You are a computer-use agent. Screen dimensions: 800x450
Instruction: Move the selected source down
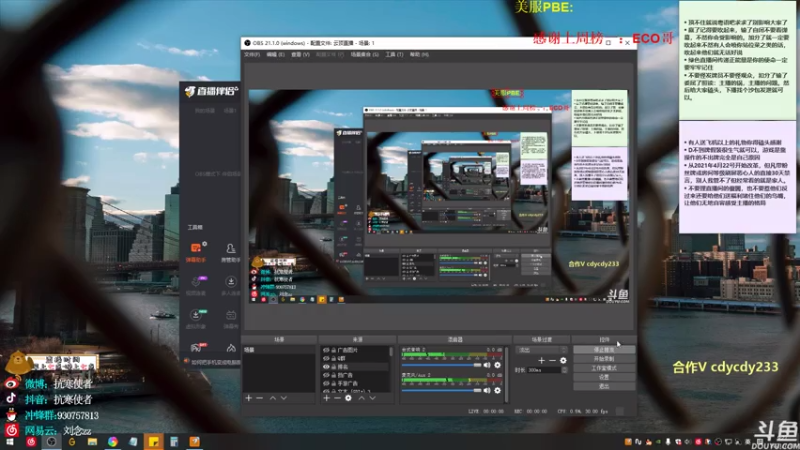pyautogui.click(x=372, y=398)
